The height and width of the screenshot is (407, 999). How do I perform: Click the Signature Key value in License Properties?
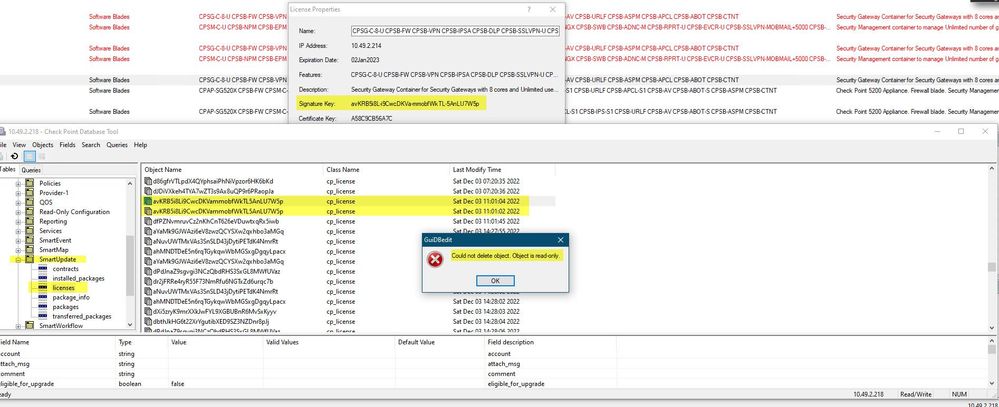[x=414, y=103]
